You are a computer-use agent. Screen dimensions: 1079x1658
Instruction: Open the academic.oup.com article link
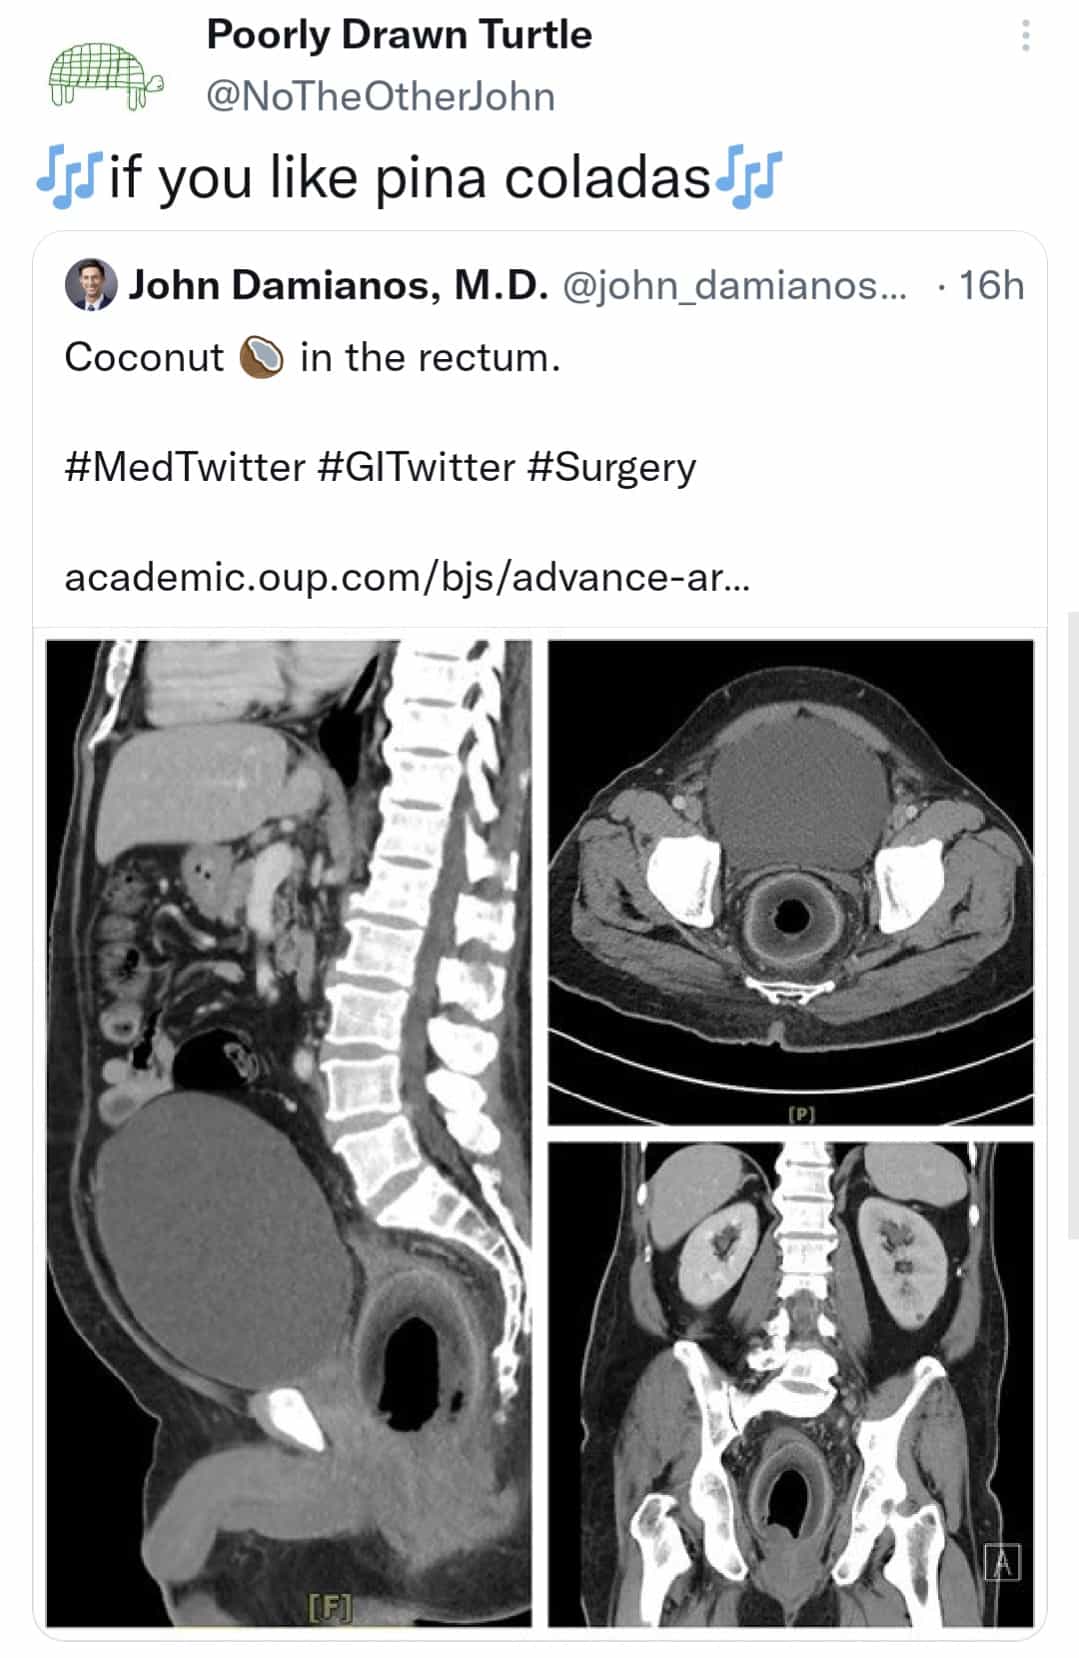(x=406, y=577)
